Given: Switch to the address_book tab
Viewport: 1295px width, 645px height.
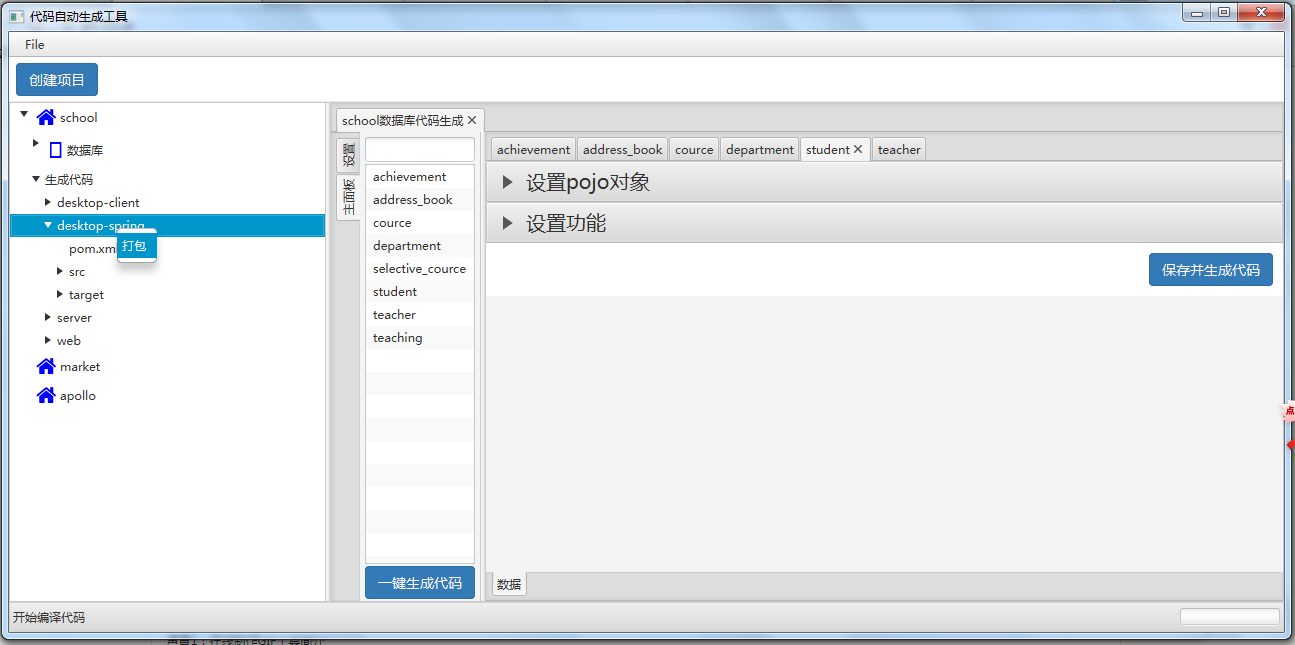Looking at the screenshot, I should pos(623,149).
